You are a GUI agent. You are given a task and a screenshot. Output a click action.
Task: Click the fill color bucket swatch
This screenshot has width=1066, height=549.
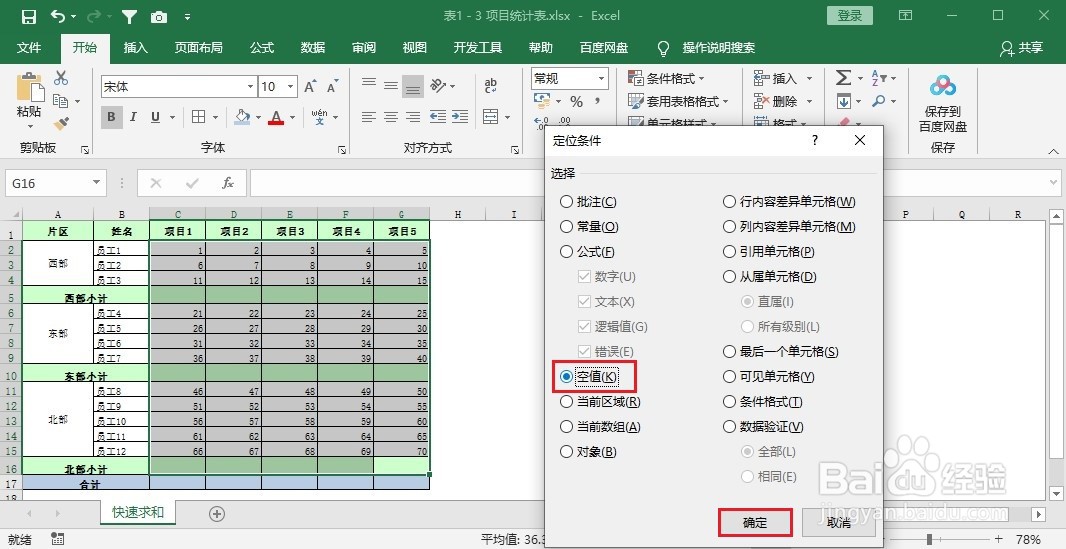click(x=243, y=117)
